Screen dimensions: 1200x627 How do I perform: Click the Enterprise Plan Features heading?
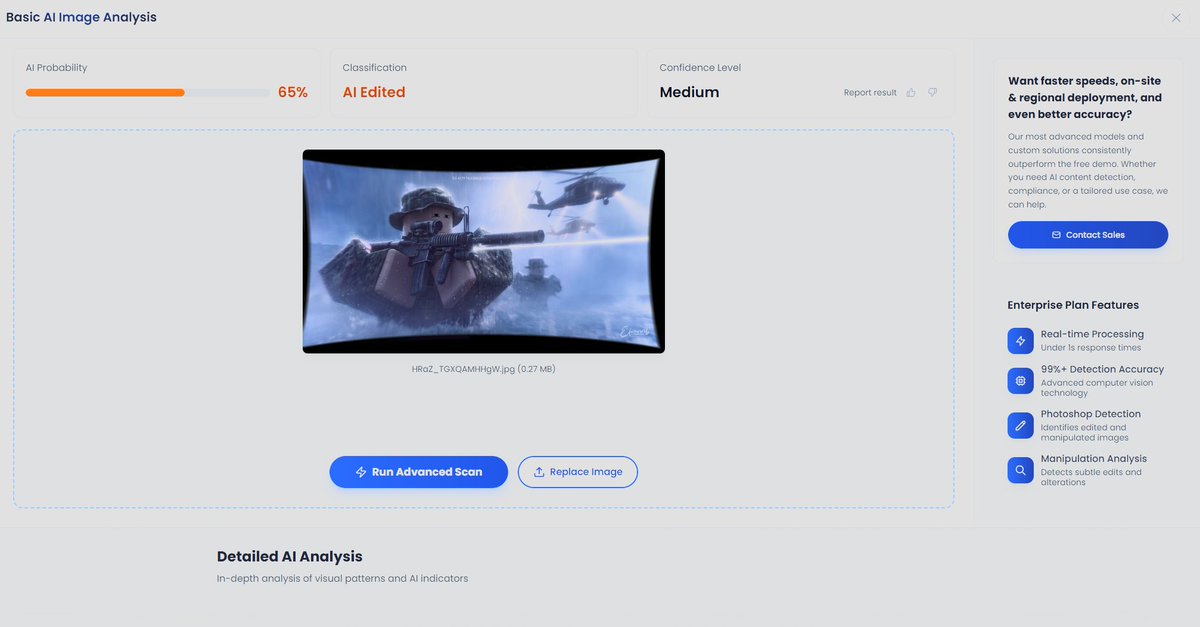pyautogui.click(x=1073, y=305)
